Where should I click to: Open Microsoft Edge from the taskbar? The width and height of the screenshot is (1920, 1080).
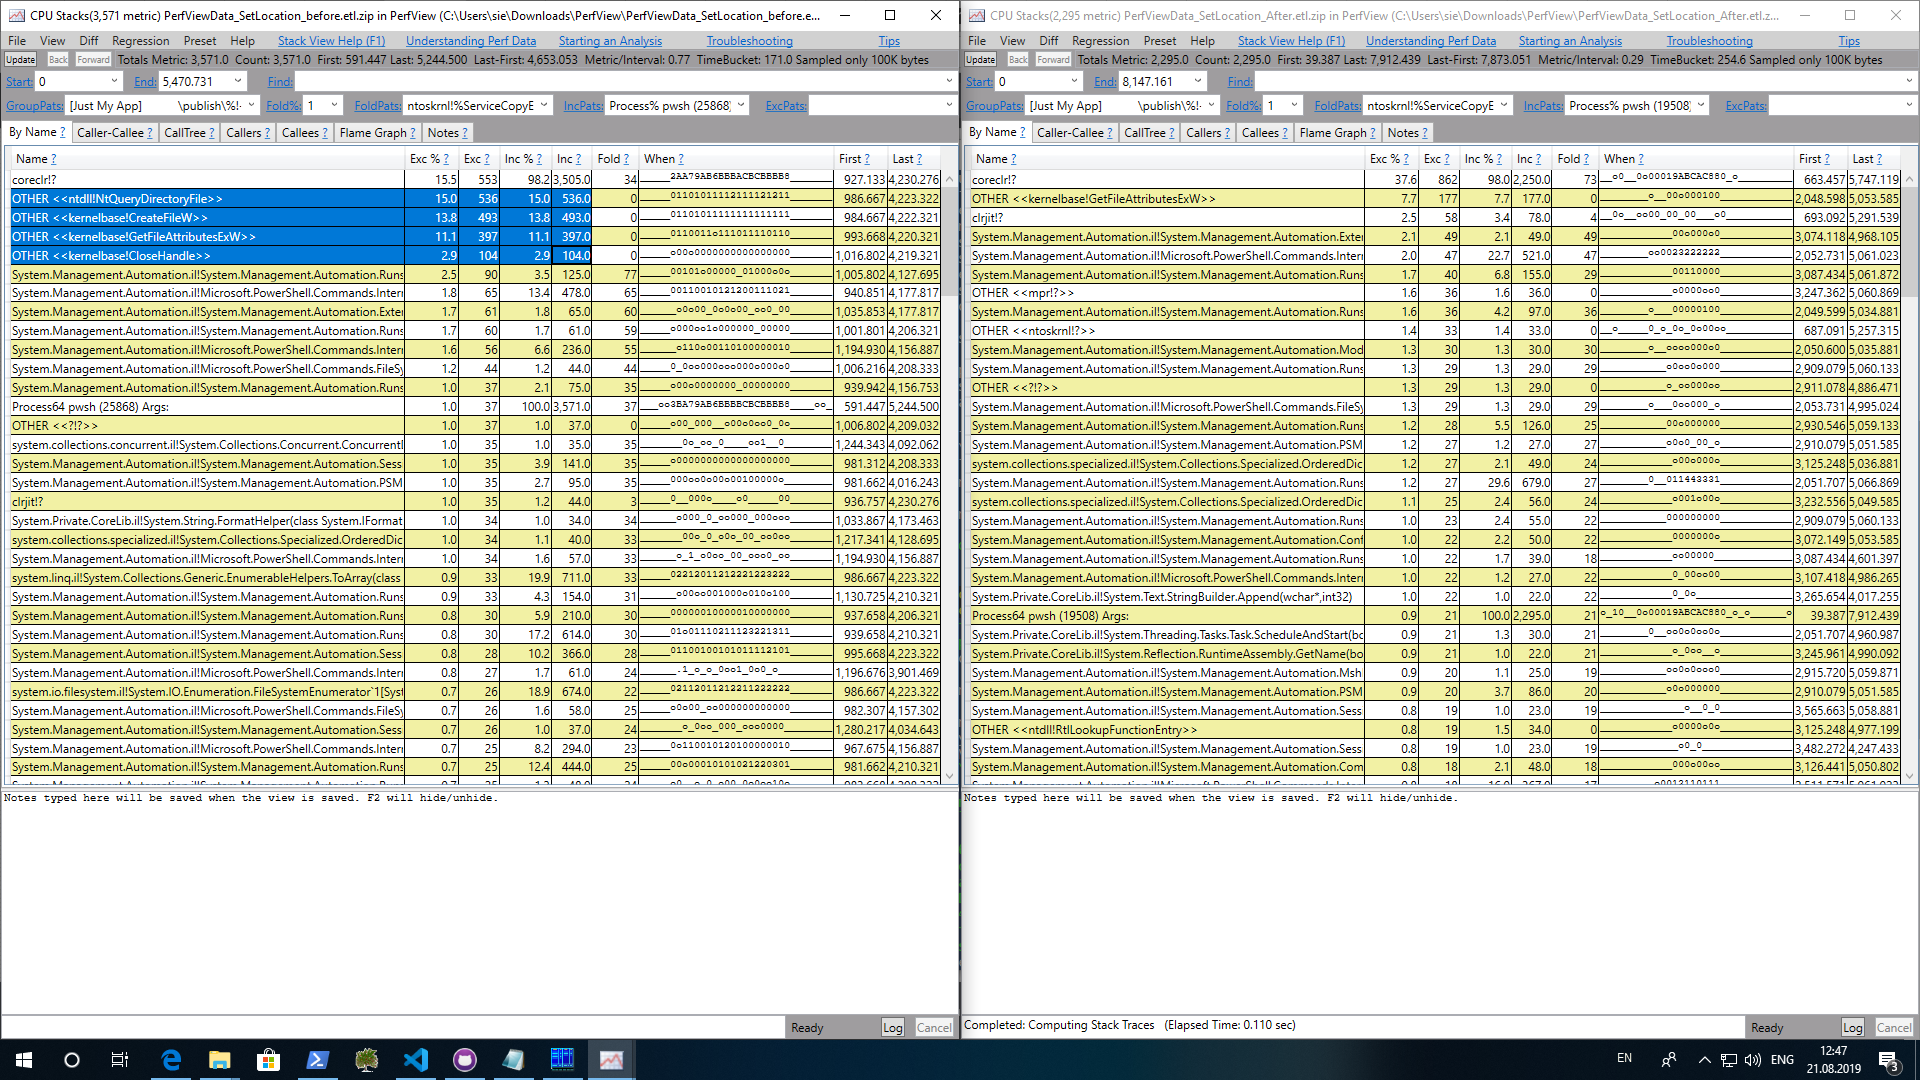pos(171,1060)
